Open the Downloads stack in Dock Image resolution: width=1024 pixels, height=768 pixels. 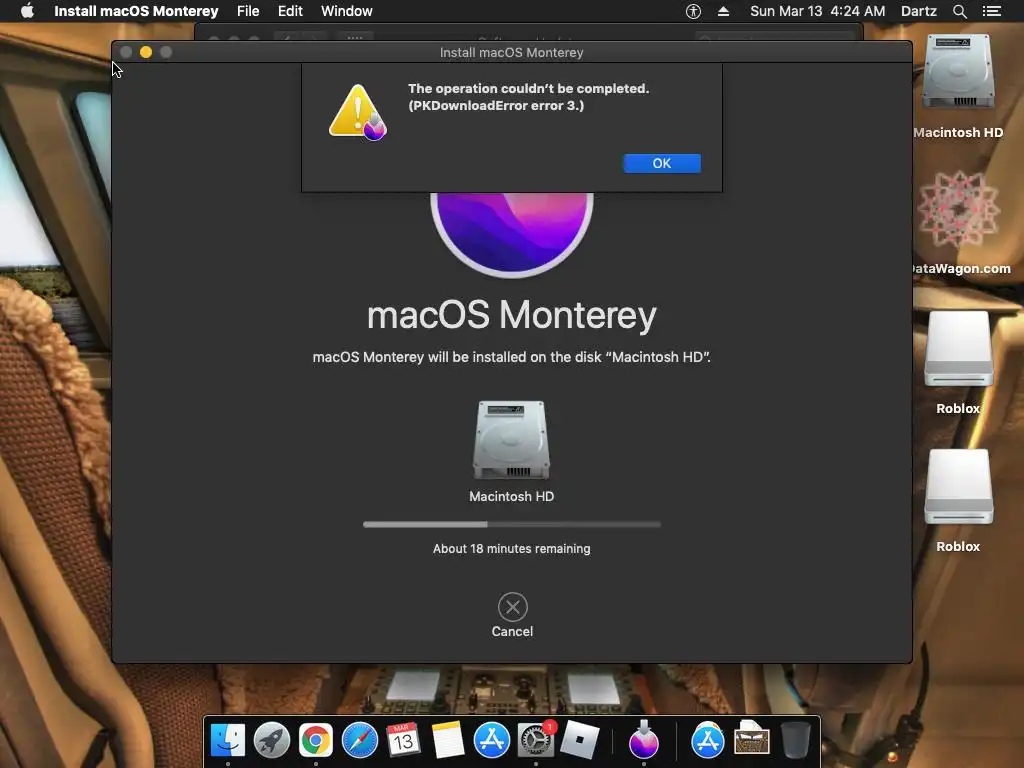pyautogui.click(x=752, y=738)
